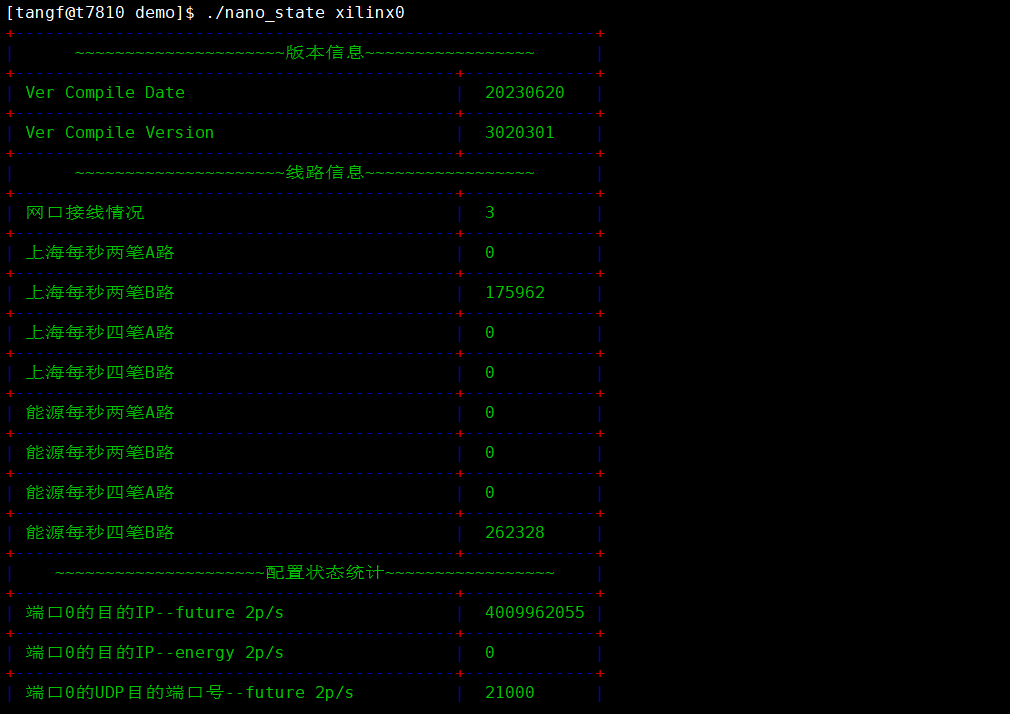The image size is (1010, 714).
Task: Select the 上海每秒两笔A路 label
Action: point(100,253)
